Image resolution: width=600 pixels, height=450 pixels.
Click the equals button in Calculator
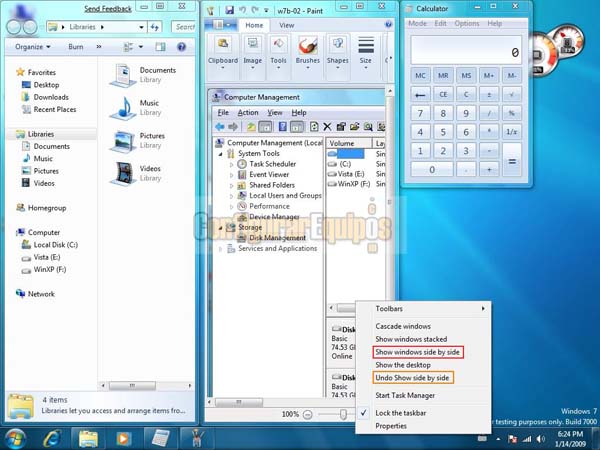click(512, 161)
